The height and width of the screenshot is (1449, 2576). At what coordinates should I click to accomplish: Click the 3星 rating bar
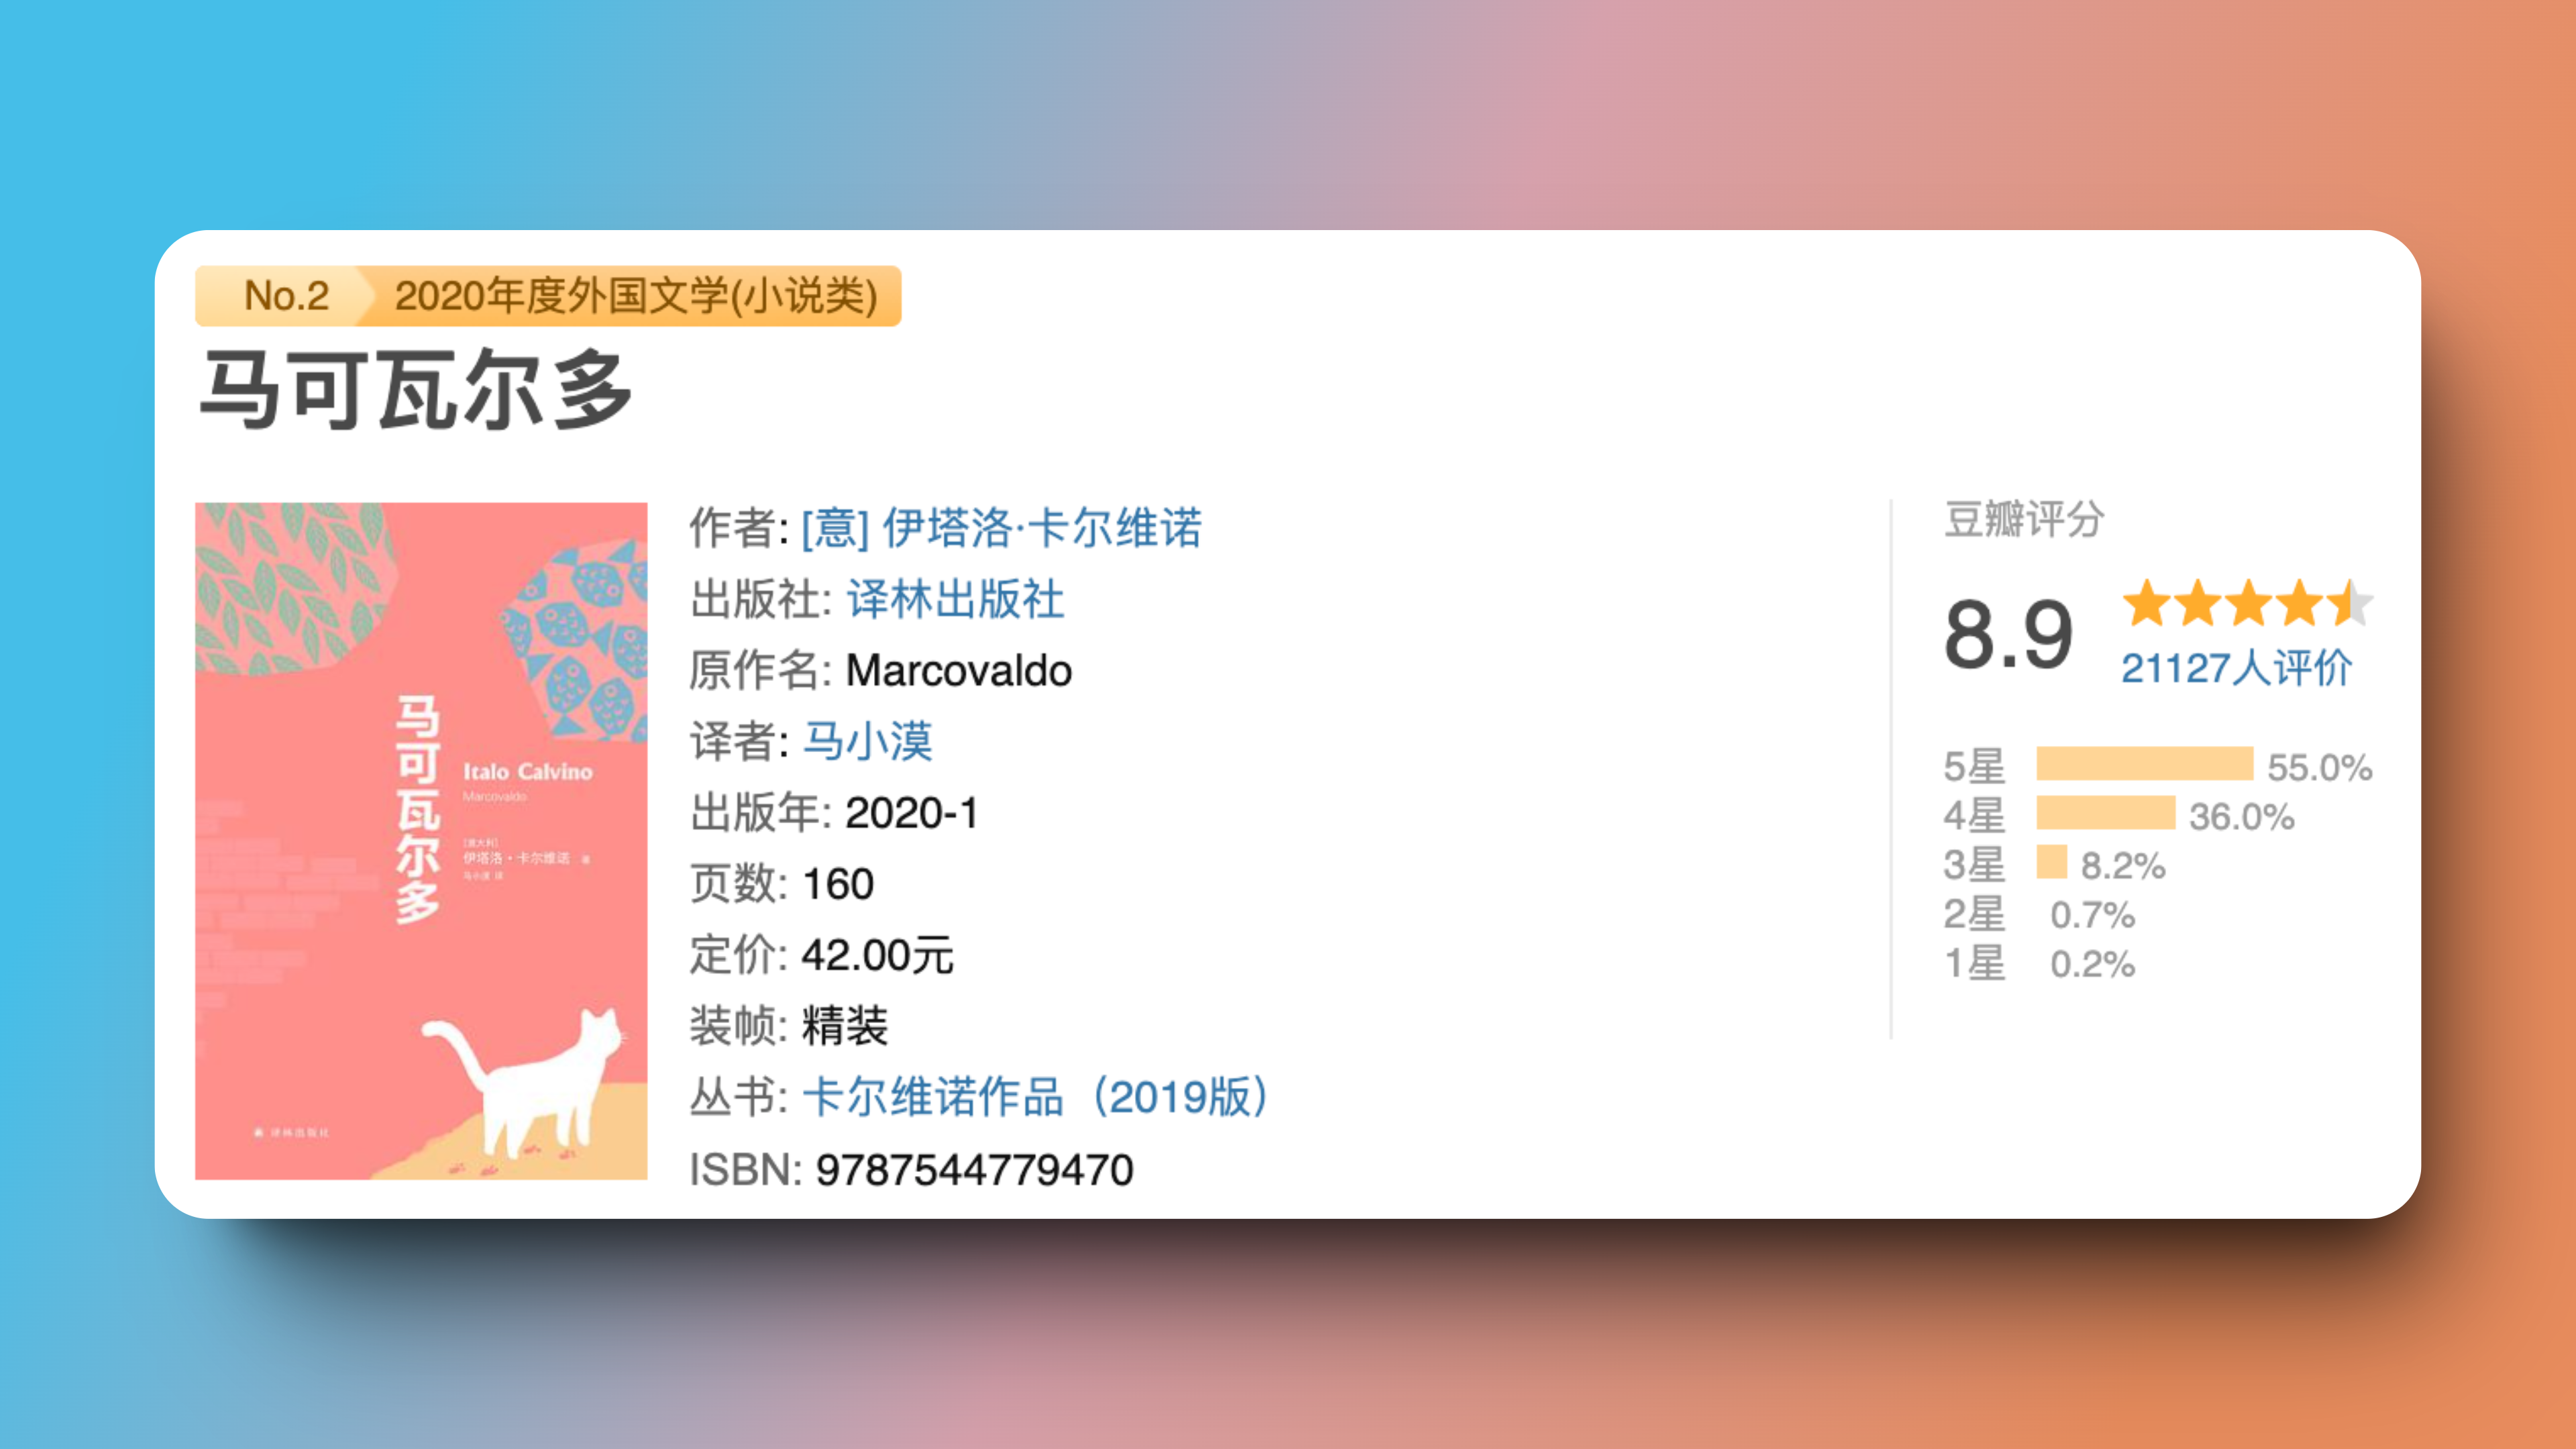(2051, 862)
